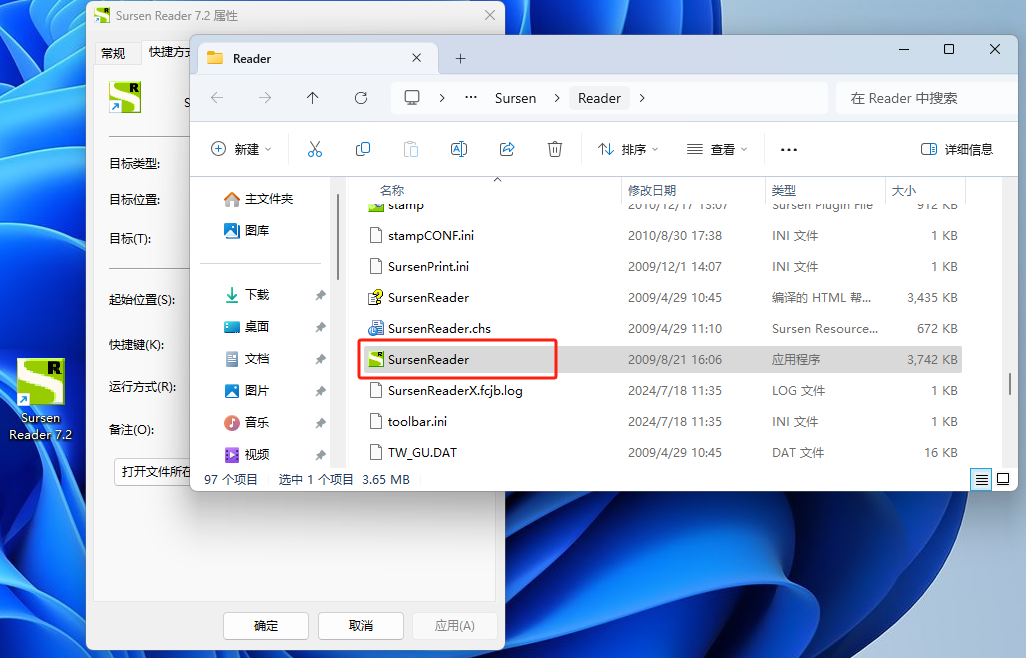Select the stampCONF.ini file
Viewport: 1026px width, 658px height.
pos(662,235)
